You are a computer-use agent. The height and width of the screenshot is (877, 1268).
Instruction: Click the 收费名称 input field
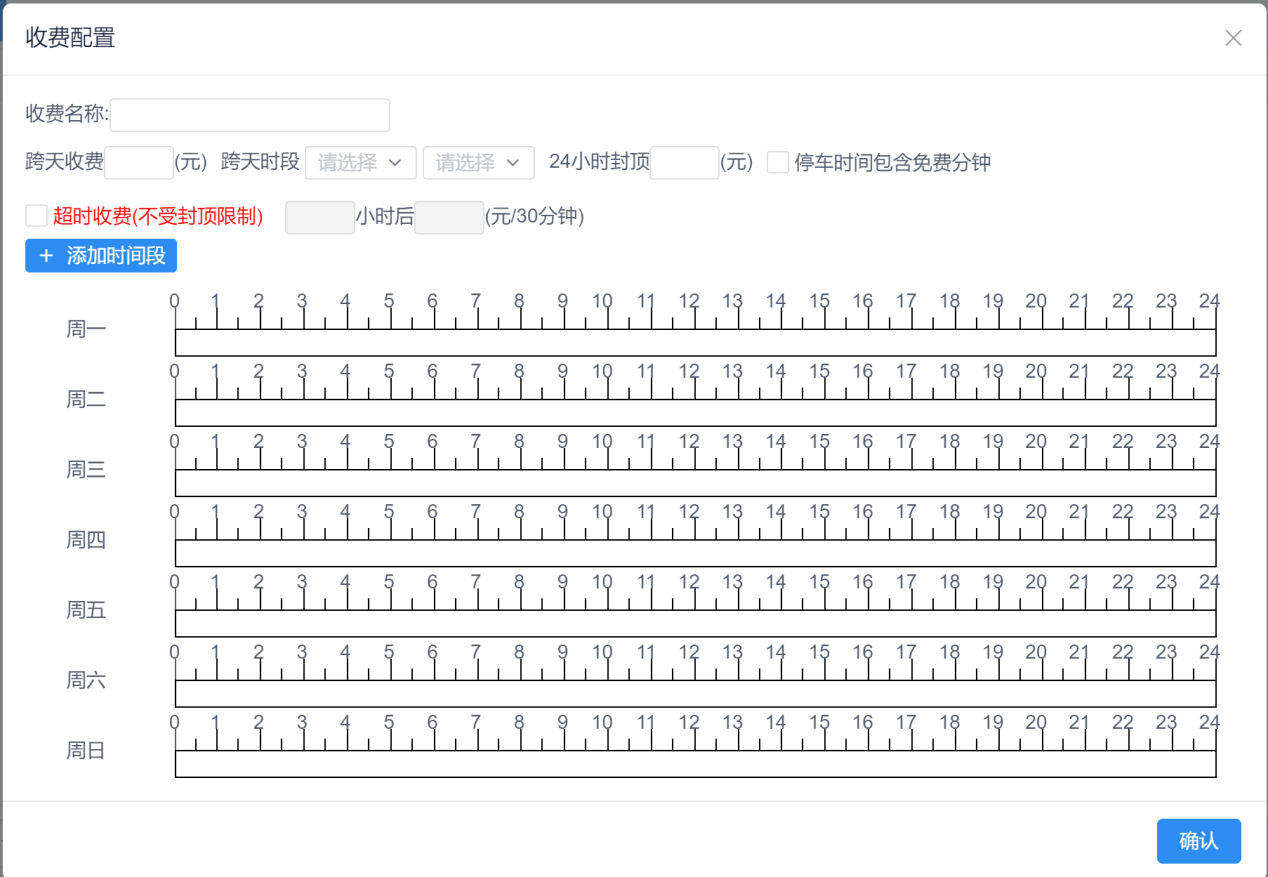[250, 115]
